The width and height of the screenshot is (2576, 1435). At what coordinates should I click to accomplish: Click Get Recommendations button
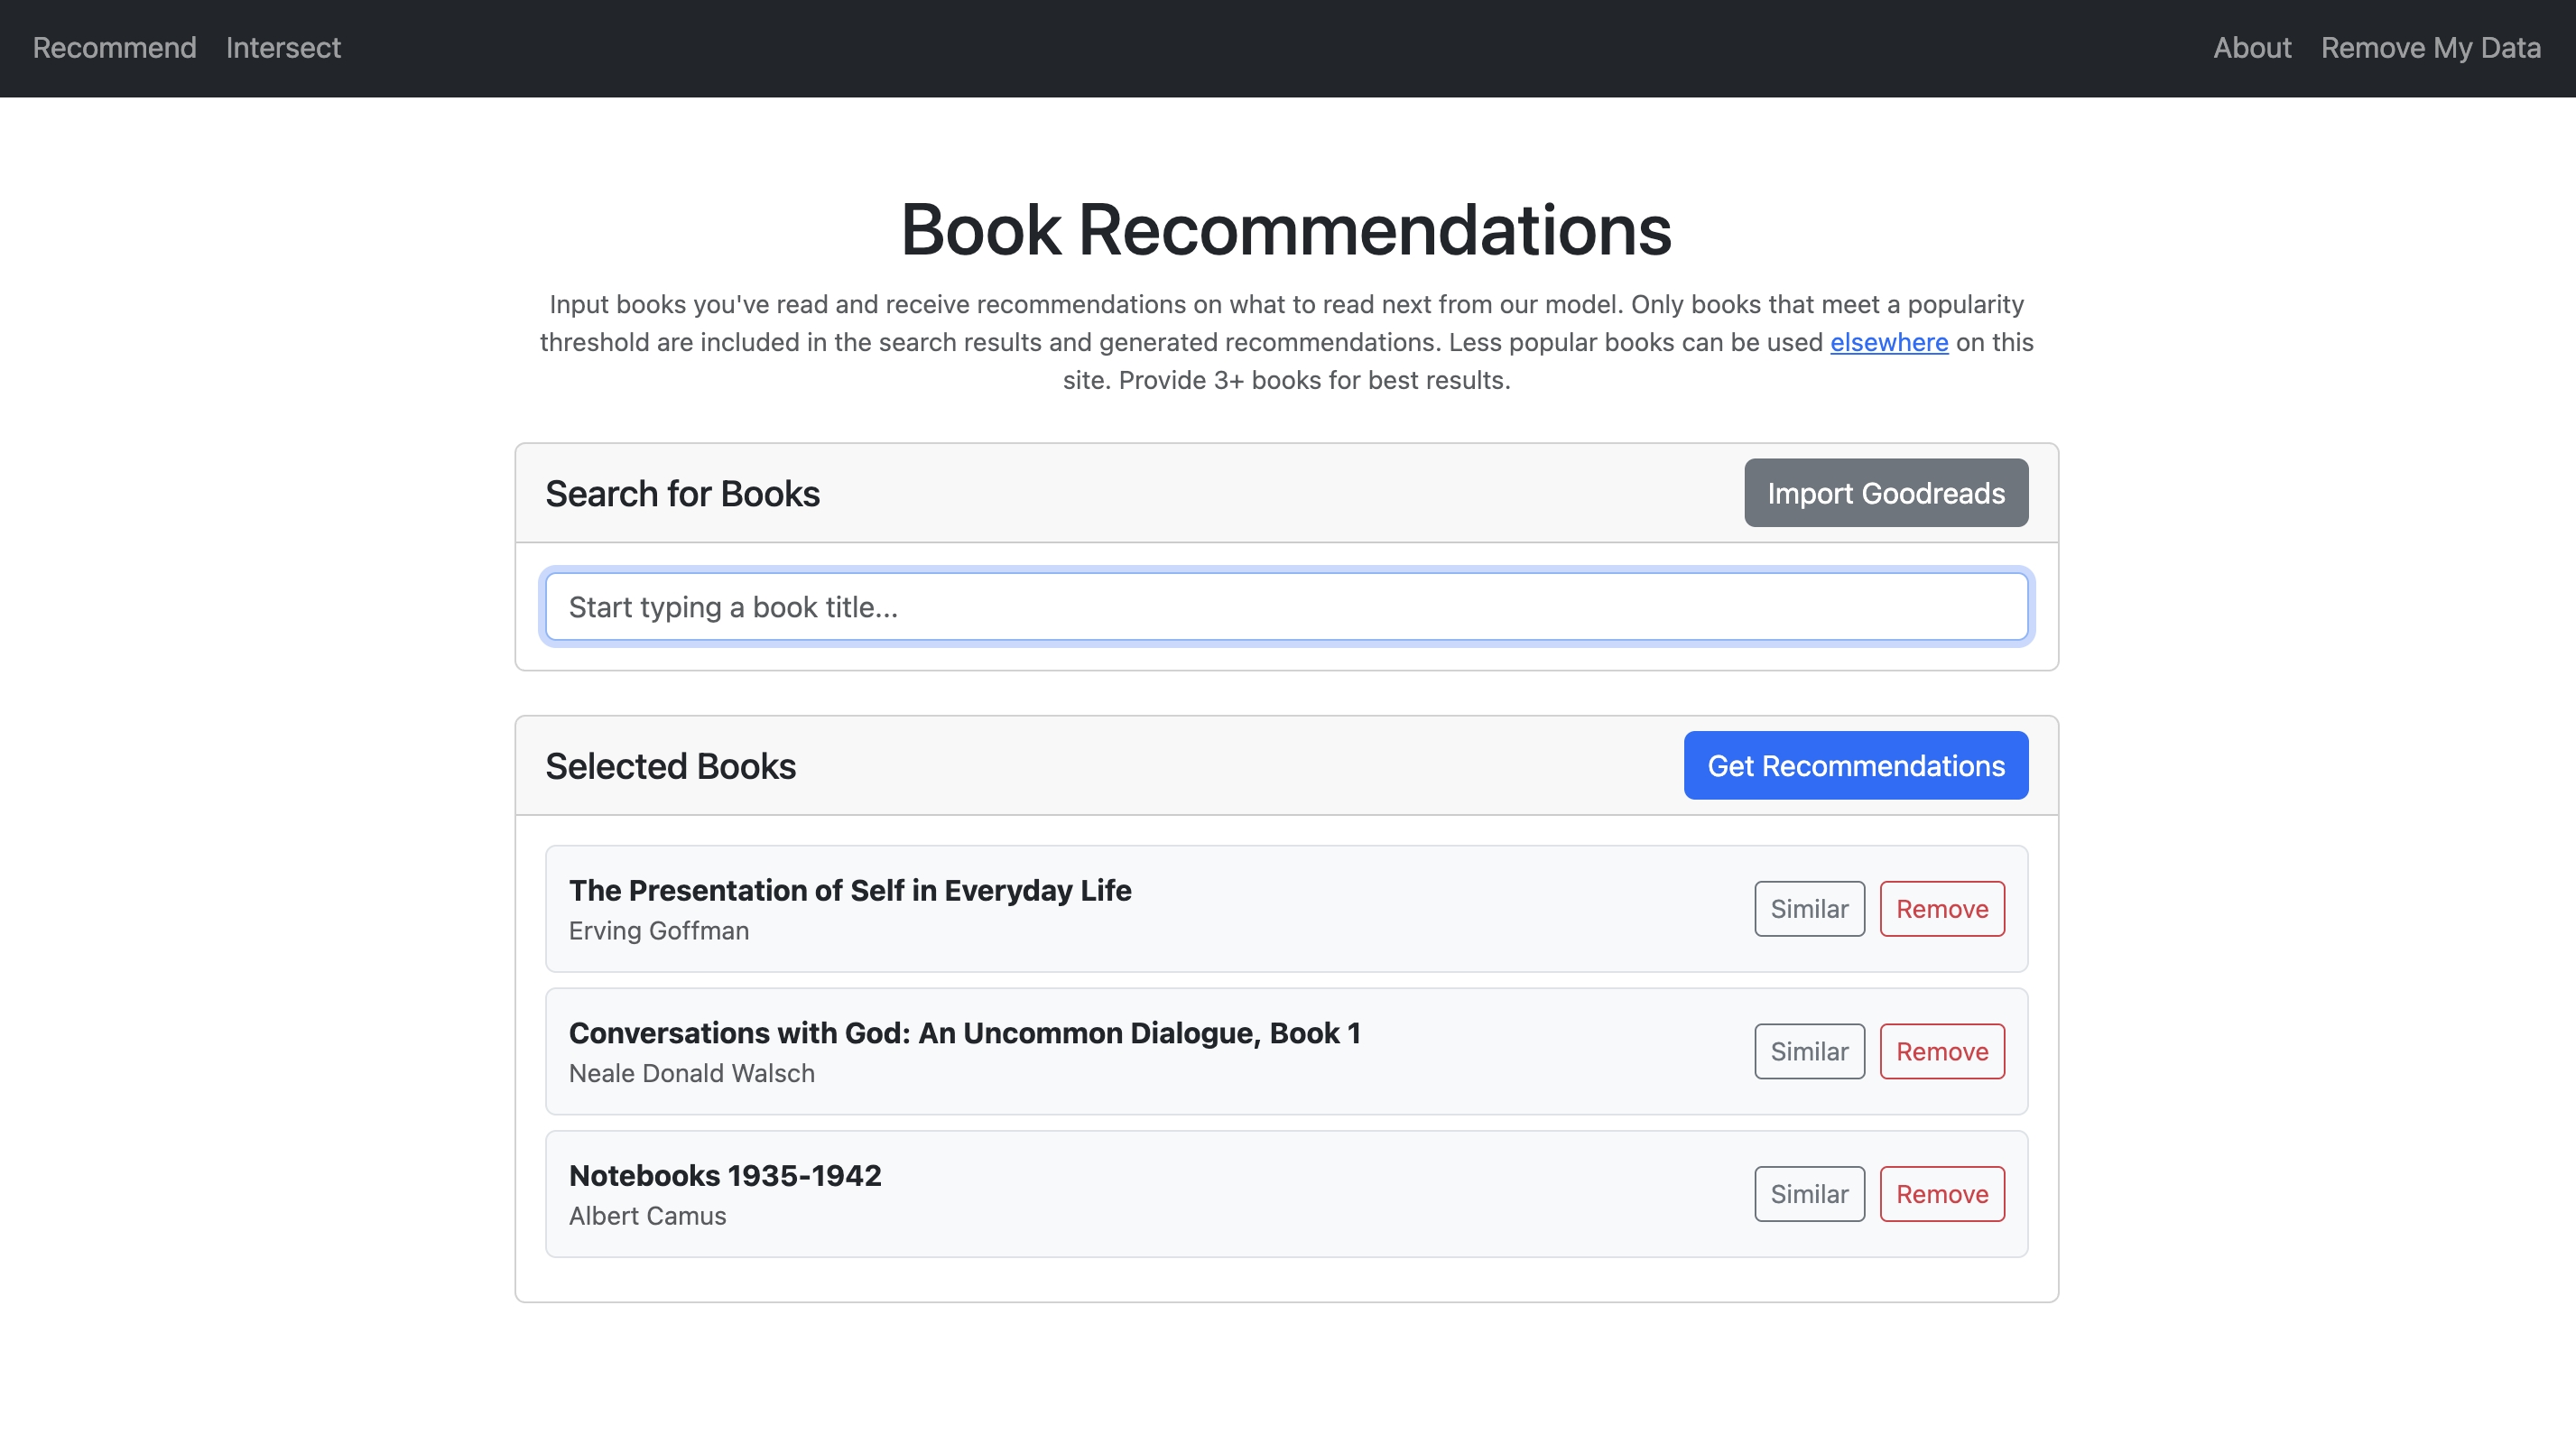click(1855, 766)
